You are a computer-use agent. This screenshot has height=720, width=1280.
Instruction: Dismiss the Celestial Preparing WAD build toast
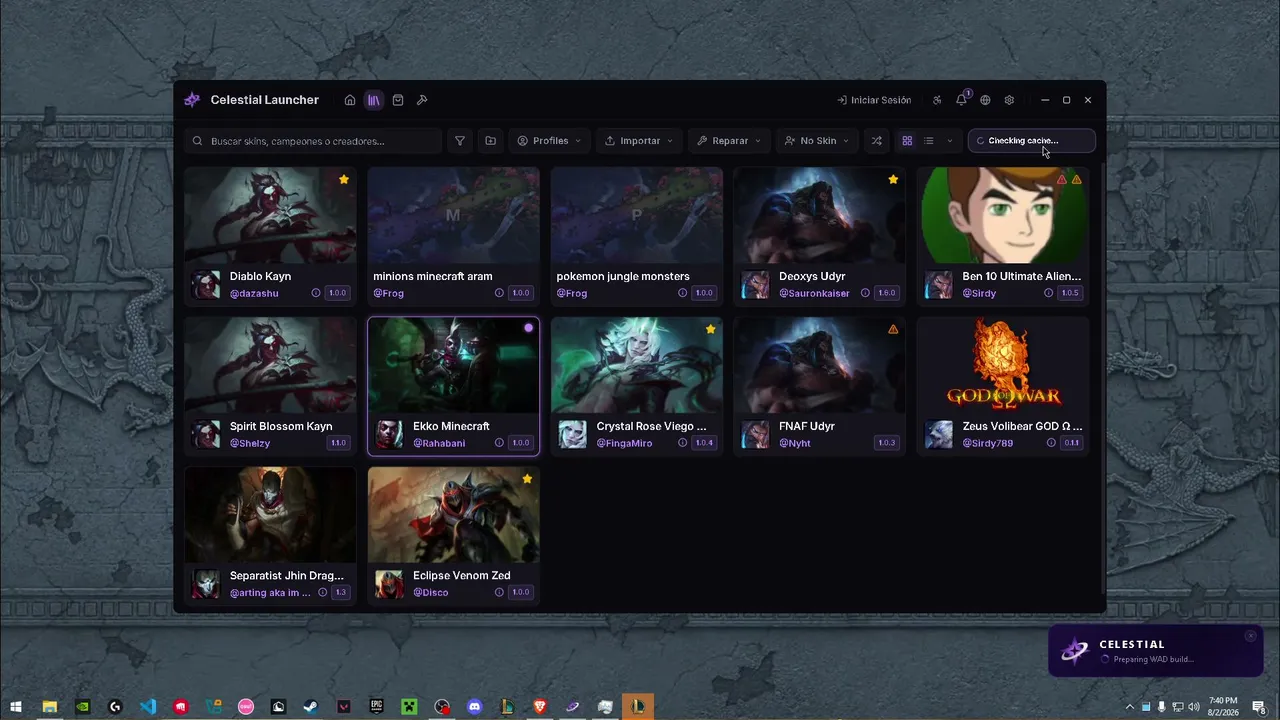click(x=1250, y=636)
